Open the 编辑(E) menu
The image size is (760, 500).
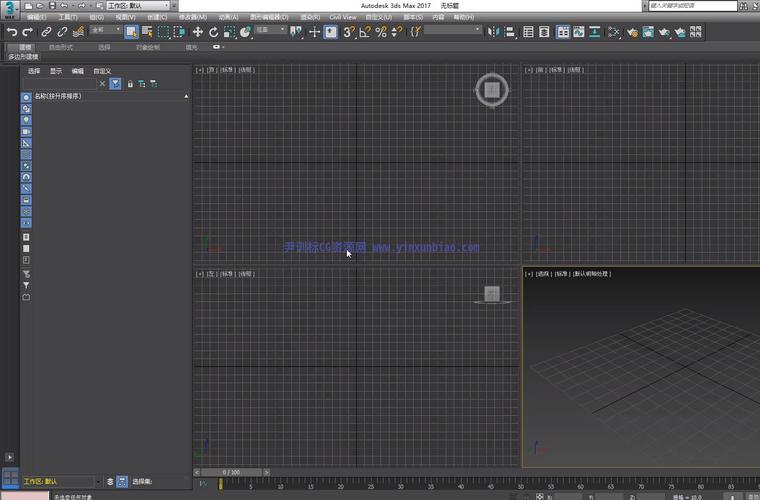(36, 17)
